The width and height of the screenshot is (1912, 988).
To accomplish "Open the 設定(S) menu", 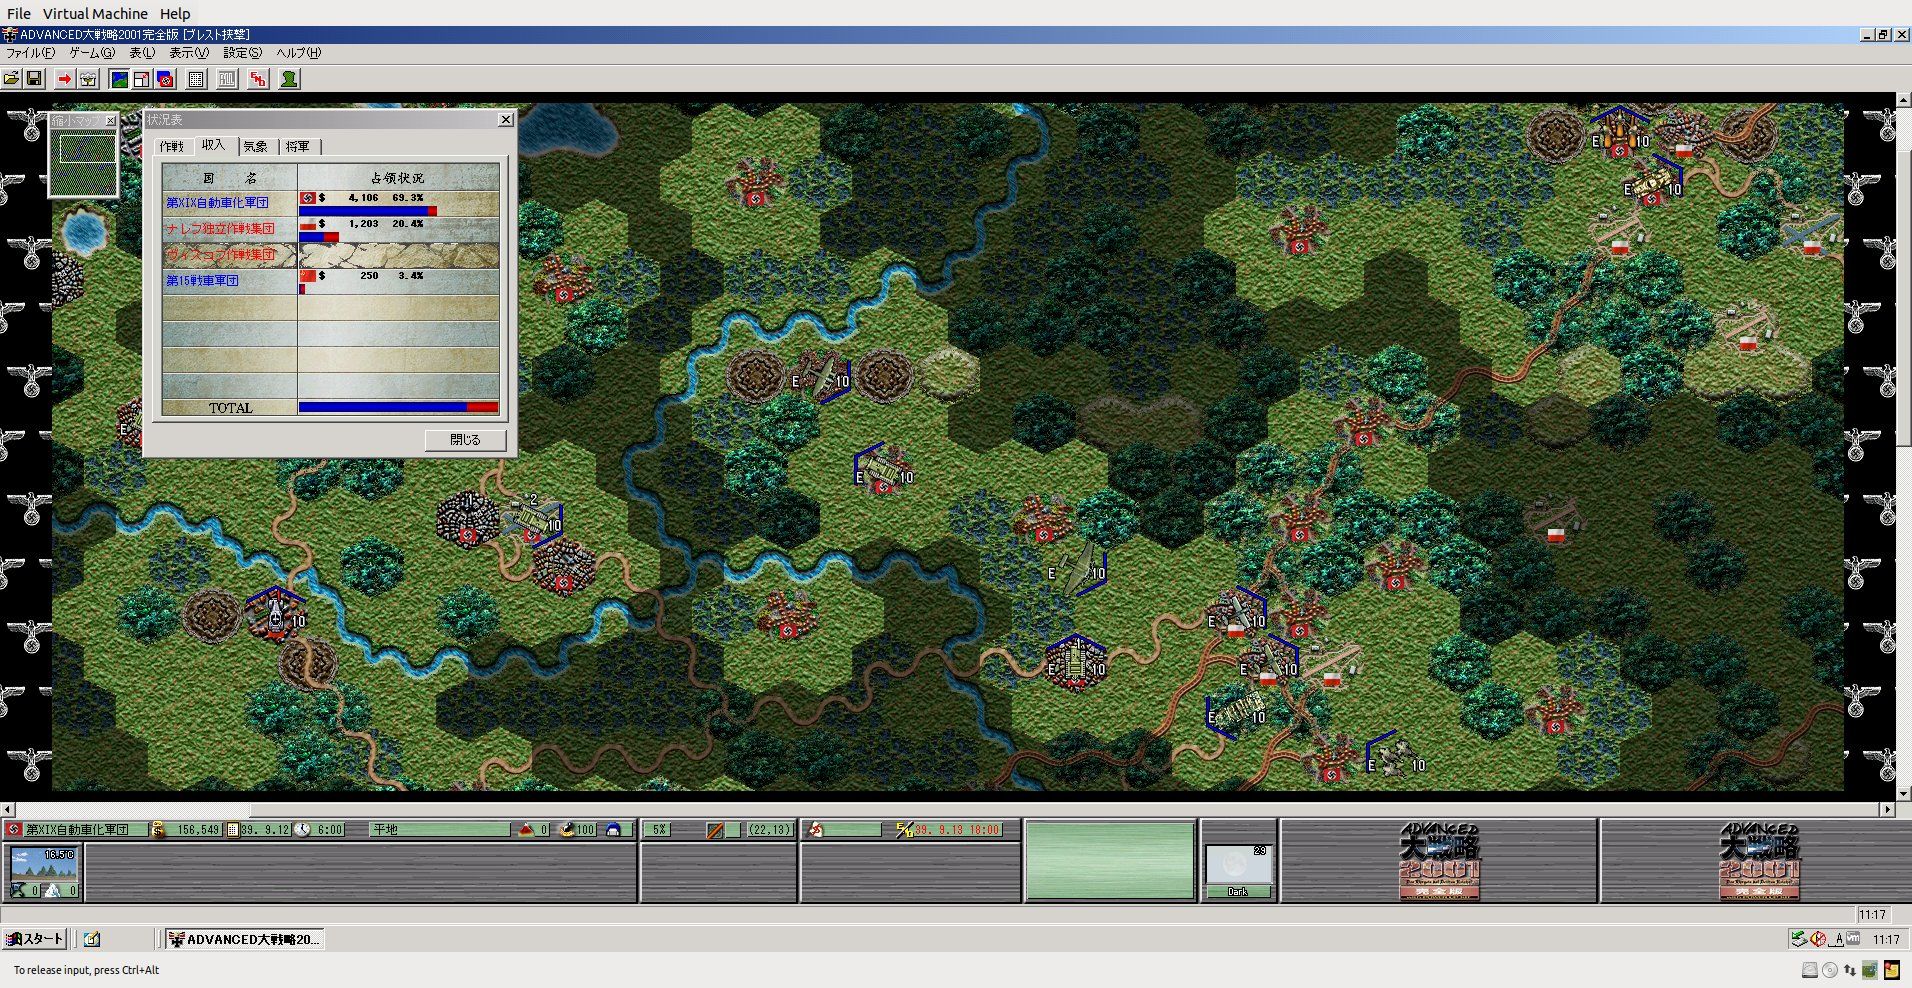I will [x=243, y=53].
